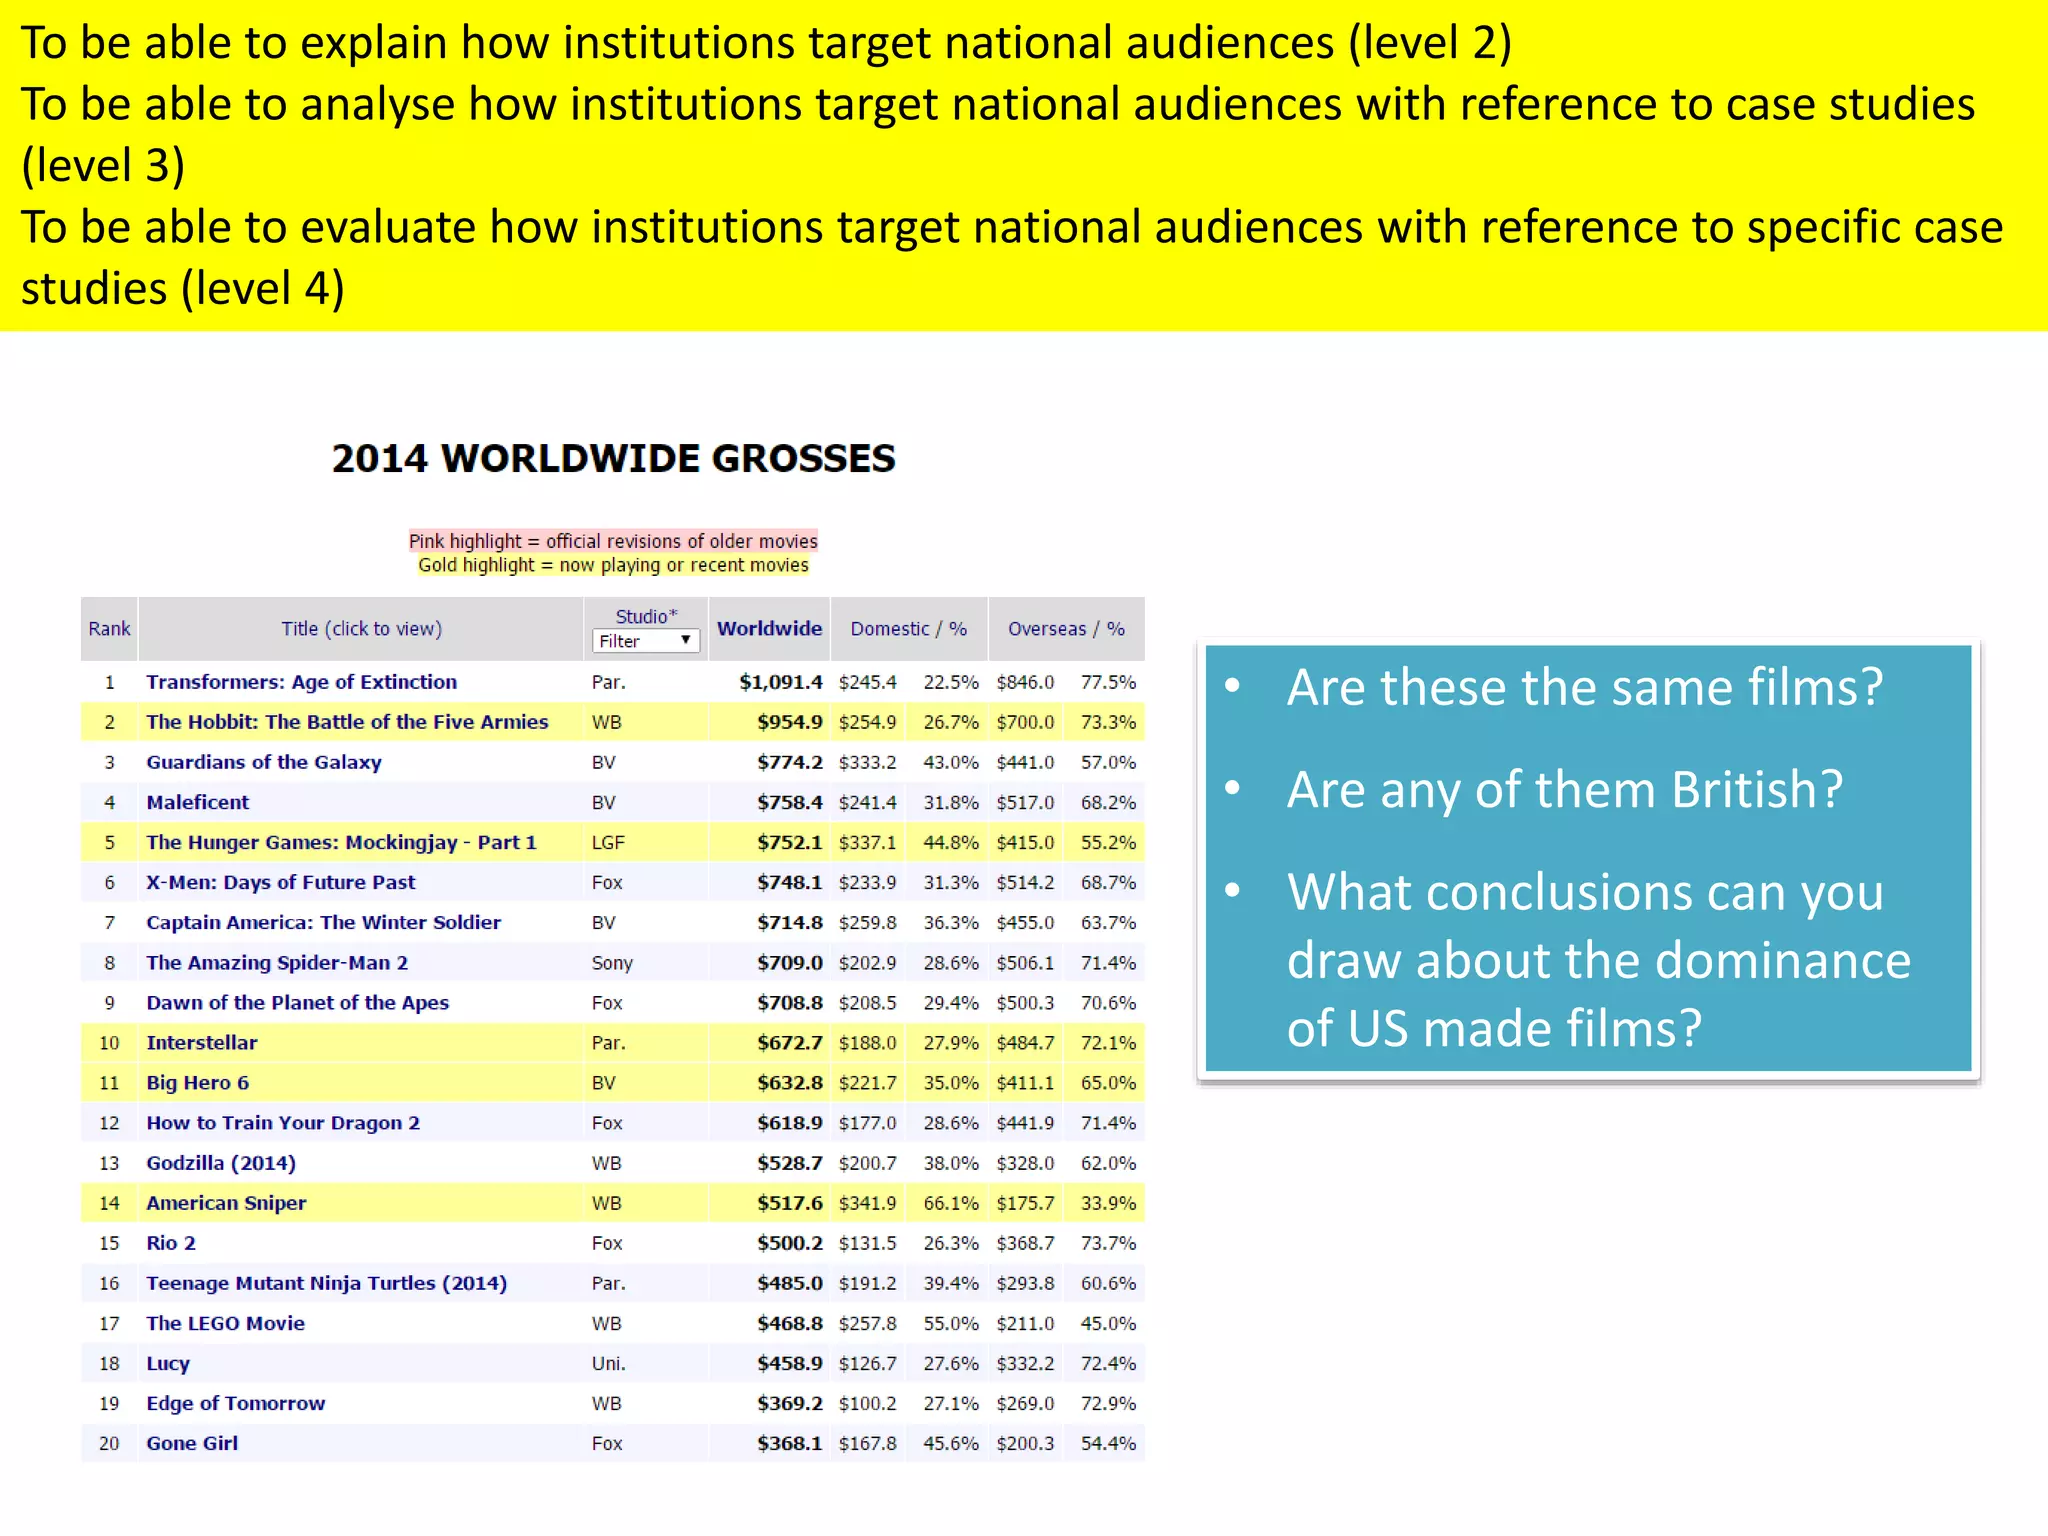
Task: Open the American Sniper link
Action: pyautogui.click(x=226, y=1203)
